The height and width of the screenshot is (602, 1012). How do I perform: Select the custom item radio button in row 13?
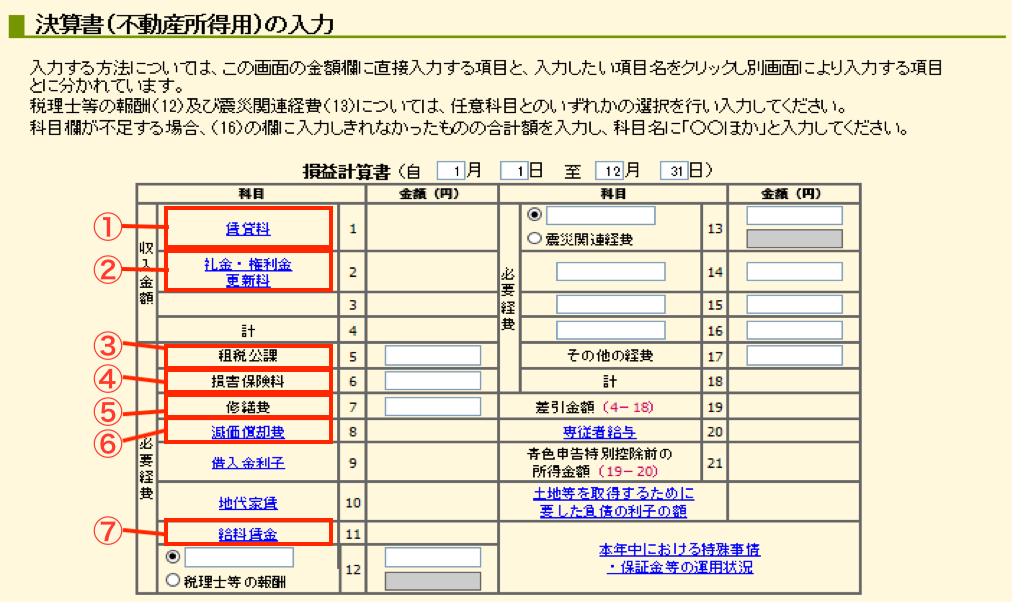click(x=534, y=214)
